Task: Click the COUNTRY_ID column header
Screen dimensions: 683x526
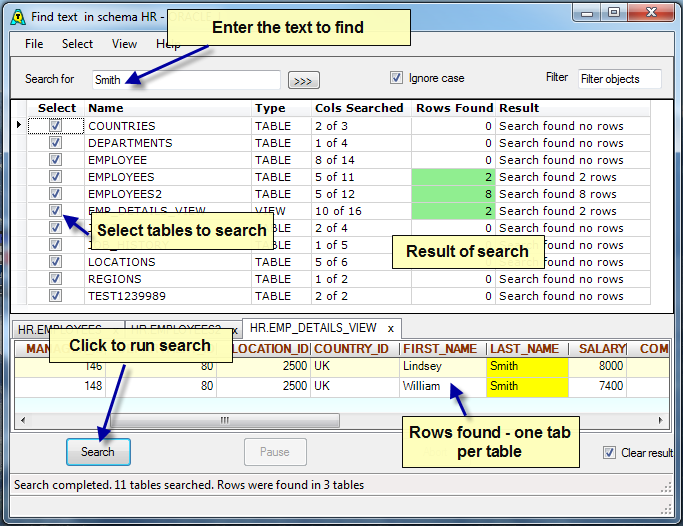Action: 355,349
